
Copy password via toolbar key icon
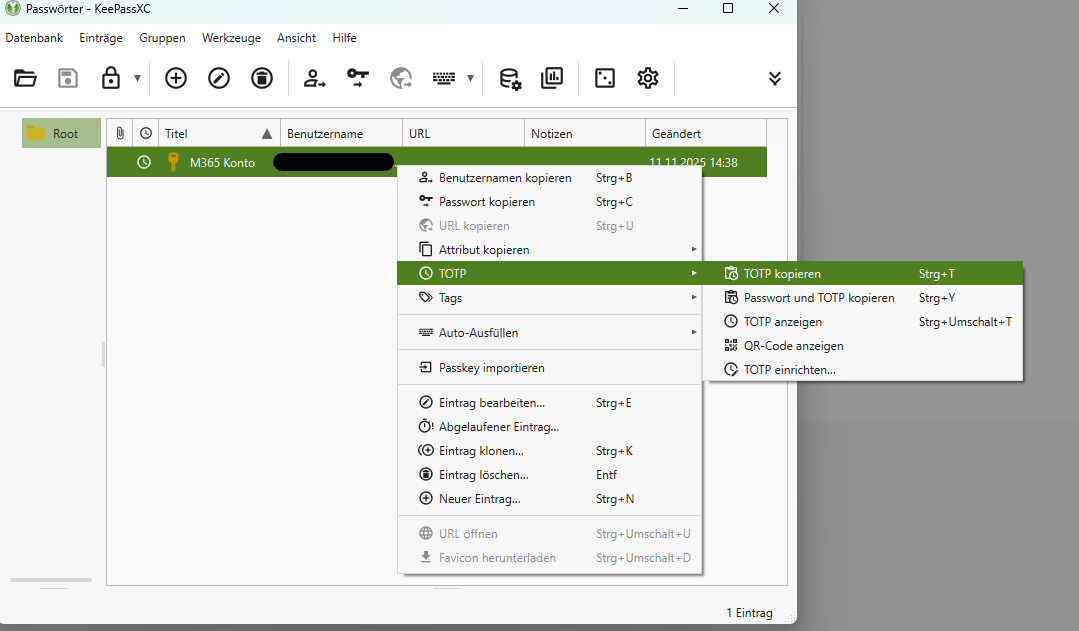[358, 78]
